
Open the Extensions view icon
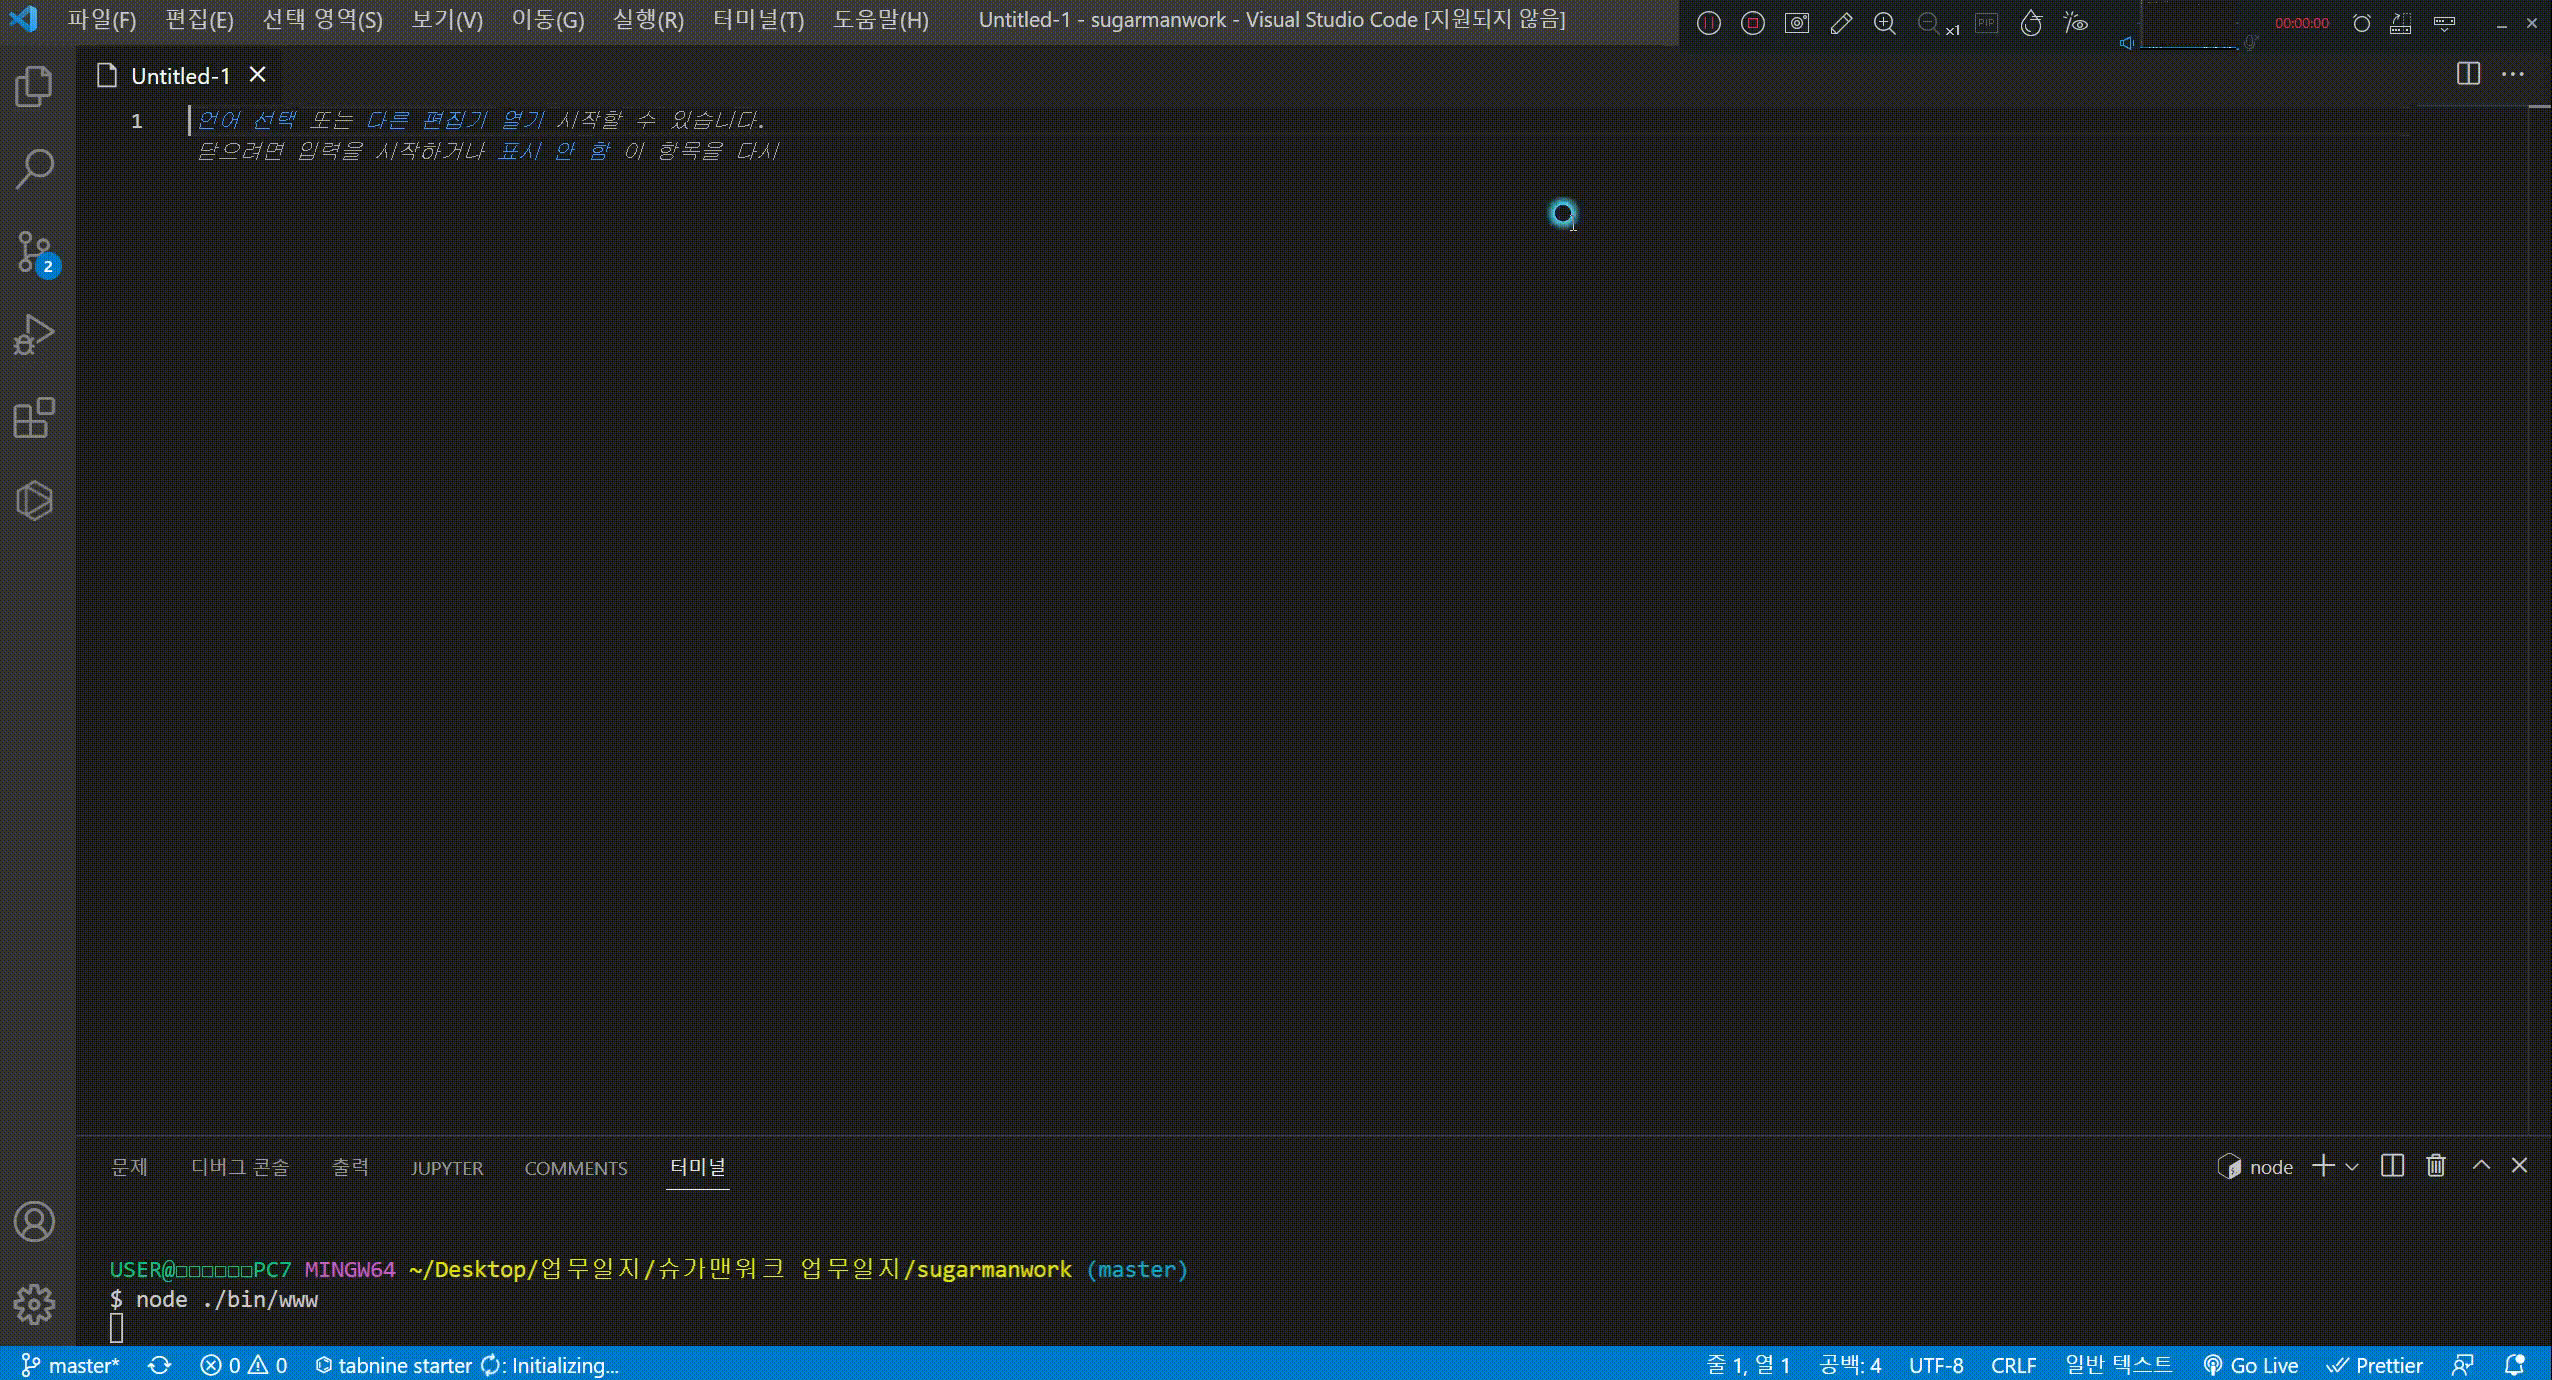click(35, 418)
